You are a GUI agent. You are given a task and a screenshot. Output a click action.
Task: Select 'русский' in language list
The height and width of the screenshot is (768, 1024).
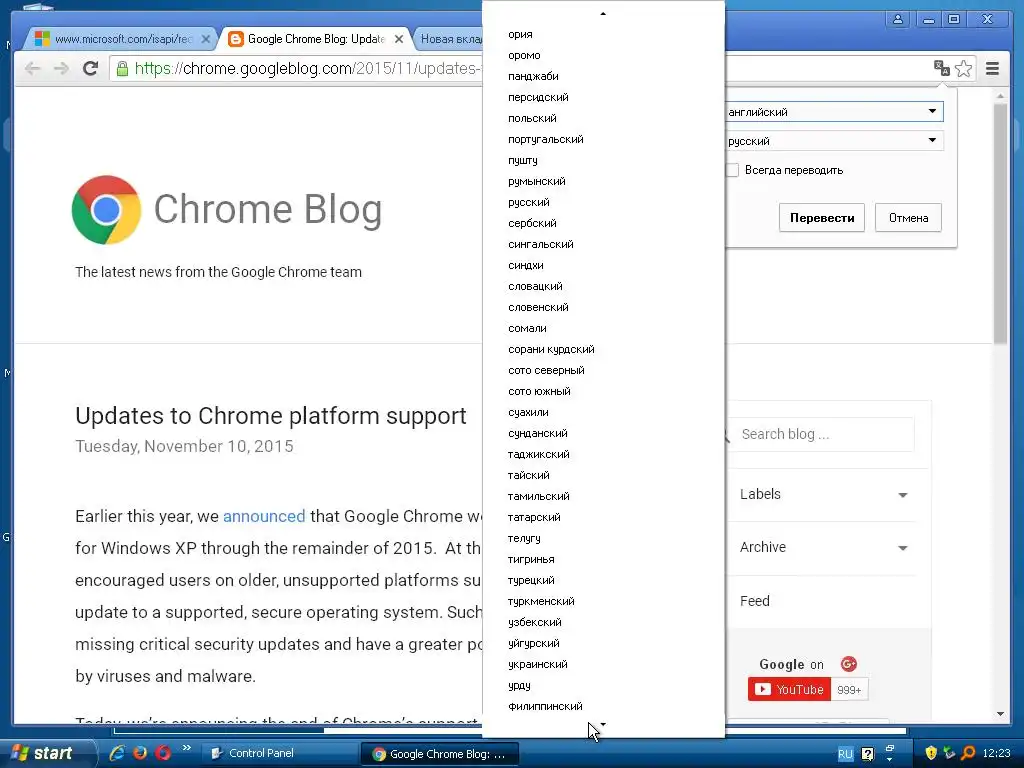coord(603,202)
